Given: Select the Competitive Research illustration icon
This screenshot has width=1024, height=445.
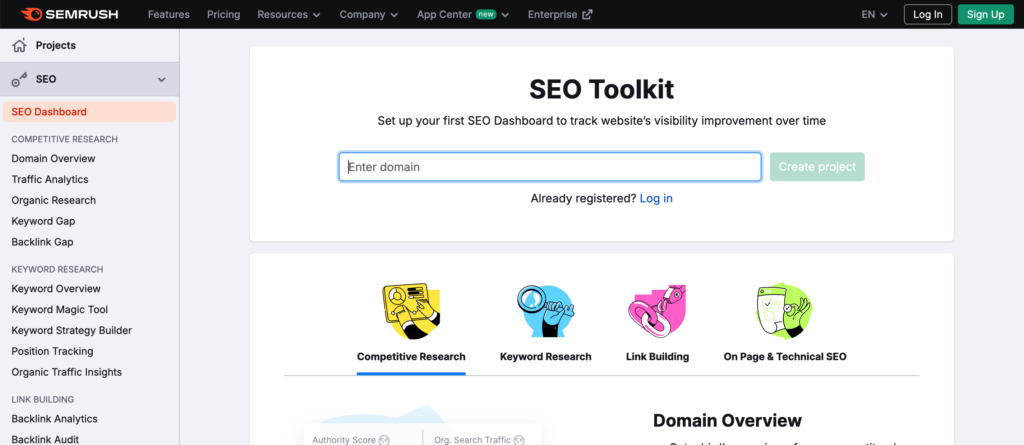Looking at the screenshot, I should (x=411, y=311).
